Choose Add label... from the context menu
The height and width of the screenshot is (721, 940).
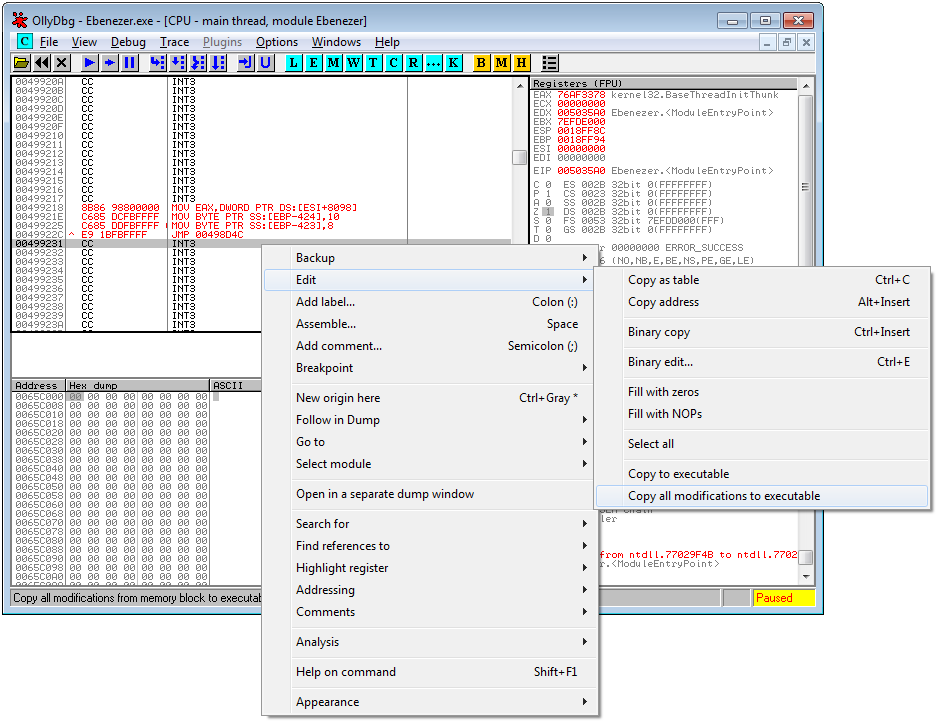(429, 302)
